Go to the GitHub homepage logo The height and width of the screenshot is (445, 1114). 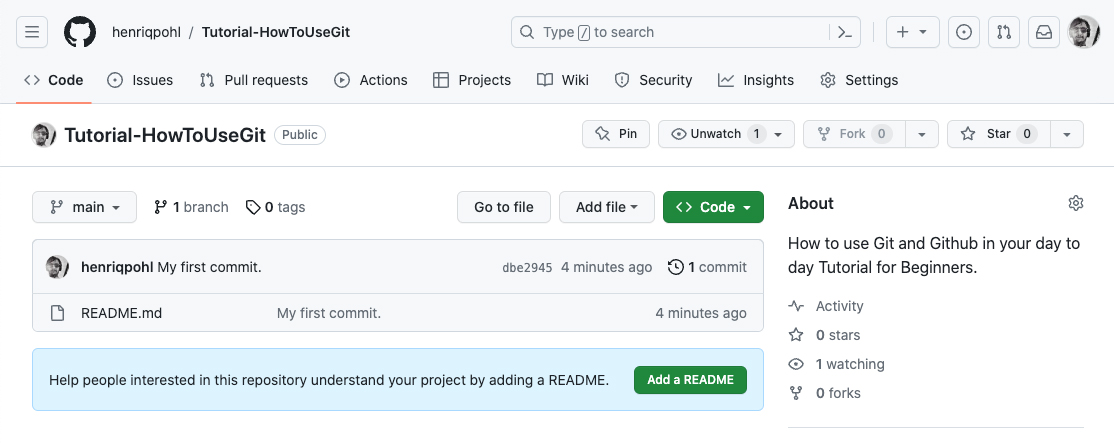(x=80, y=32)
